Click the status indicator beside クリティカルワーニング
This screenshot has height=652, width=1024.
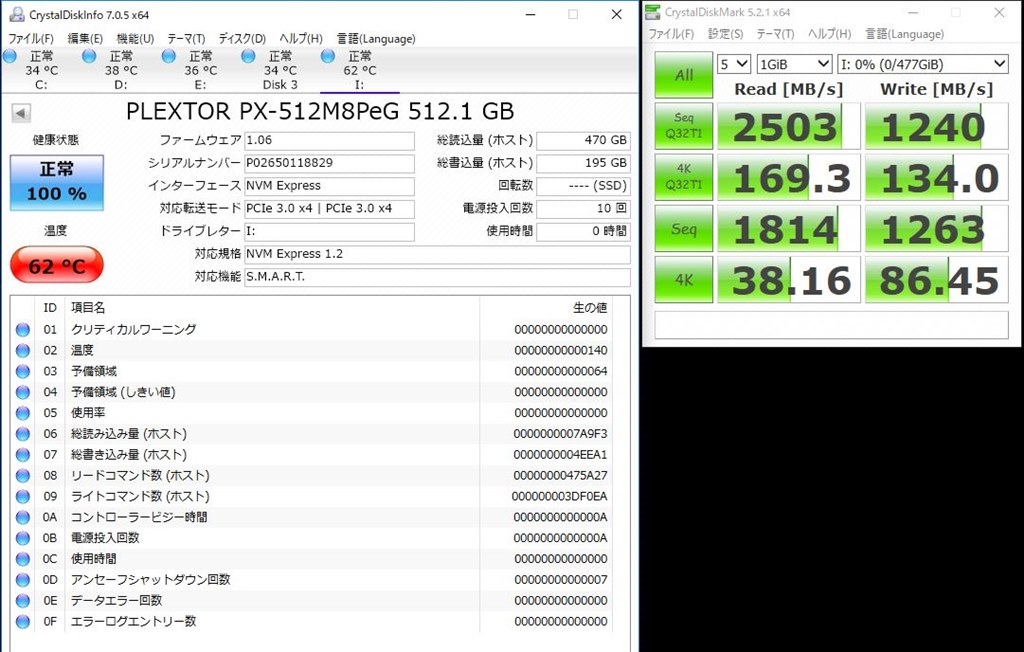pyautogui.click(x=23, y=329)
